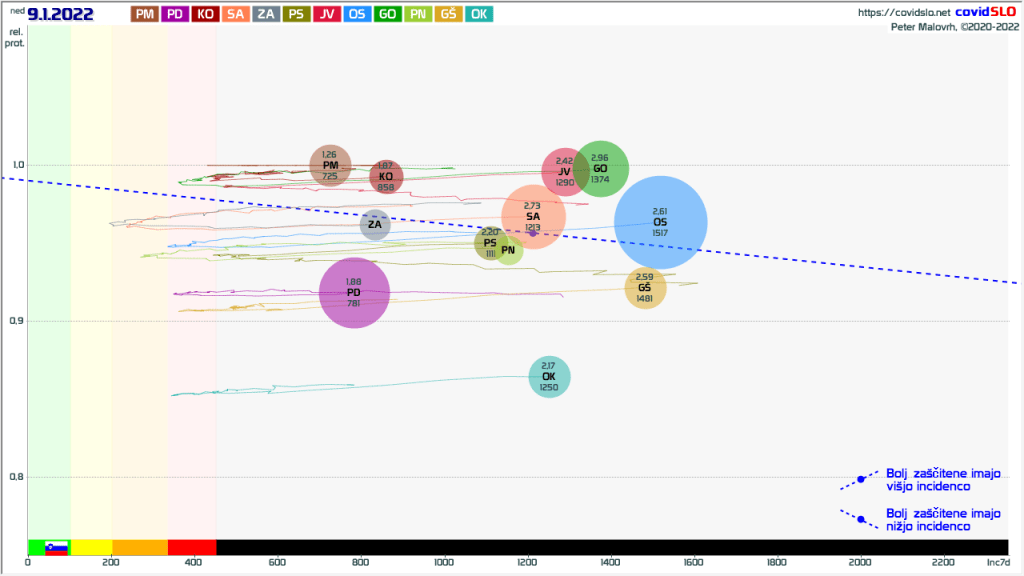Click the large blue OS bubble
The image size is (1024, 576).
pyautogui.click(x=660, y=223)
